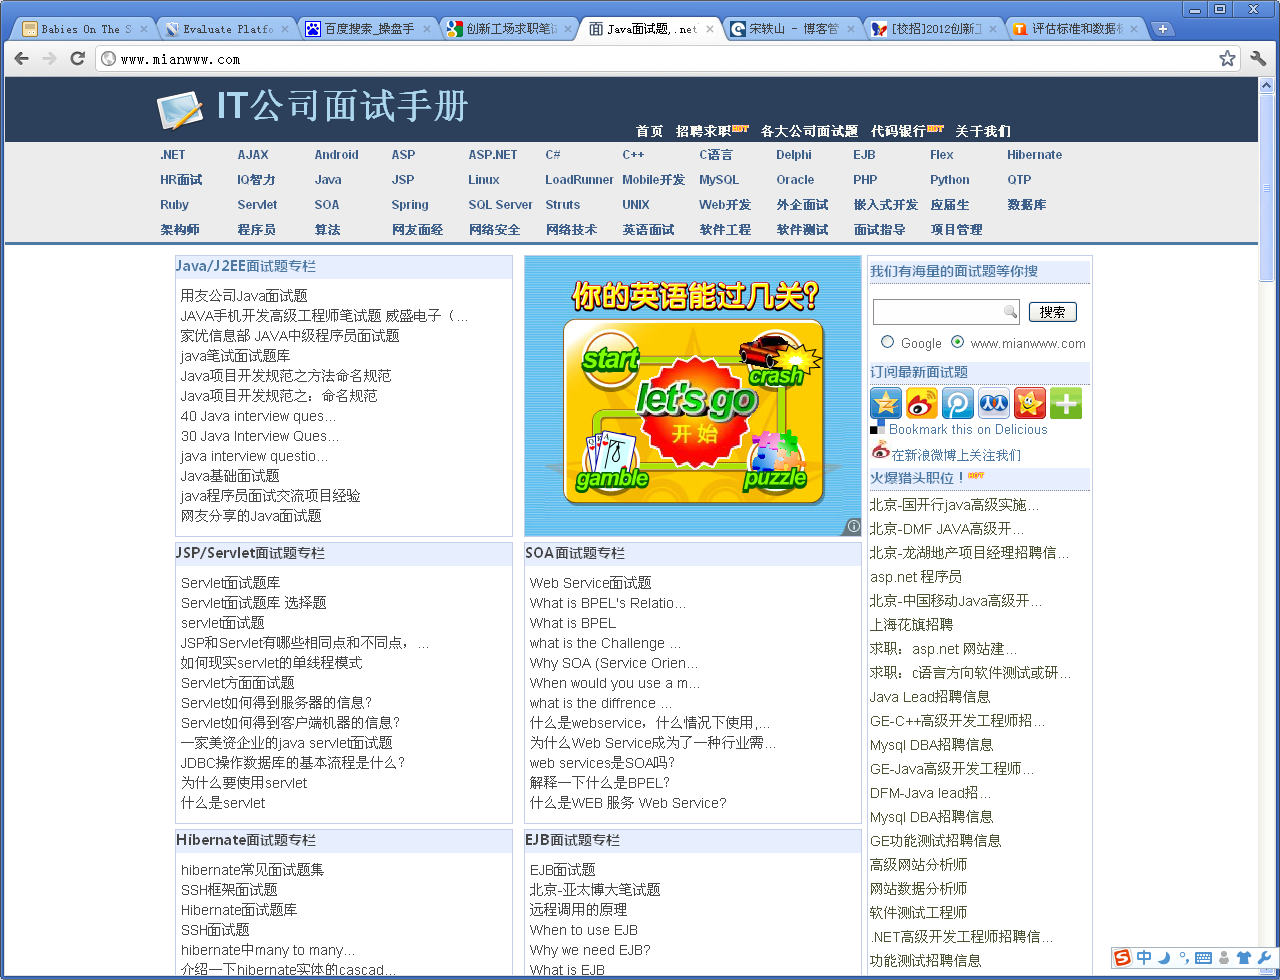The height and width of the screenshot is (980, 1280).
Task: Open the EJB面试题 link
Action: [x=562, y=870]
